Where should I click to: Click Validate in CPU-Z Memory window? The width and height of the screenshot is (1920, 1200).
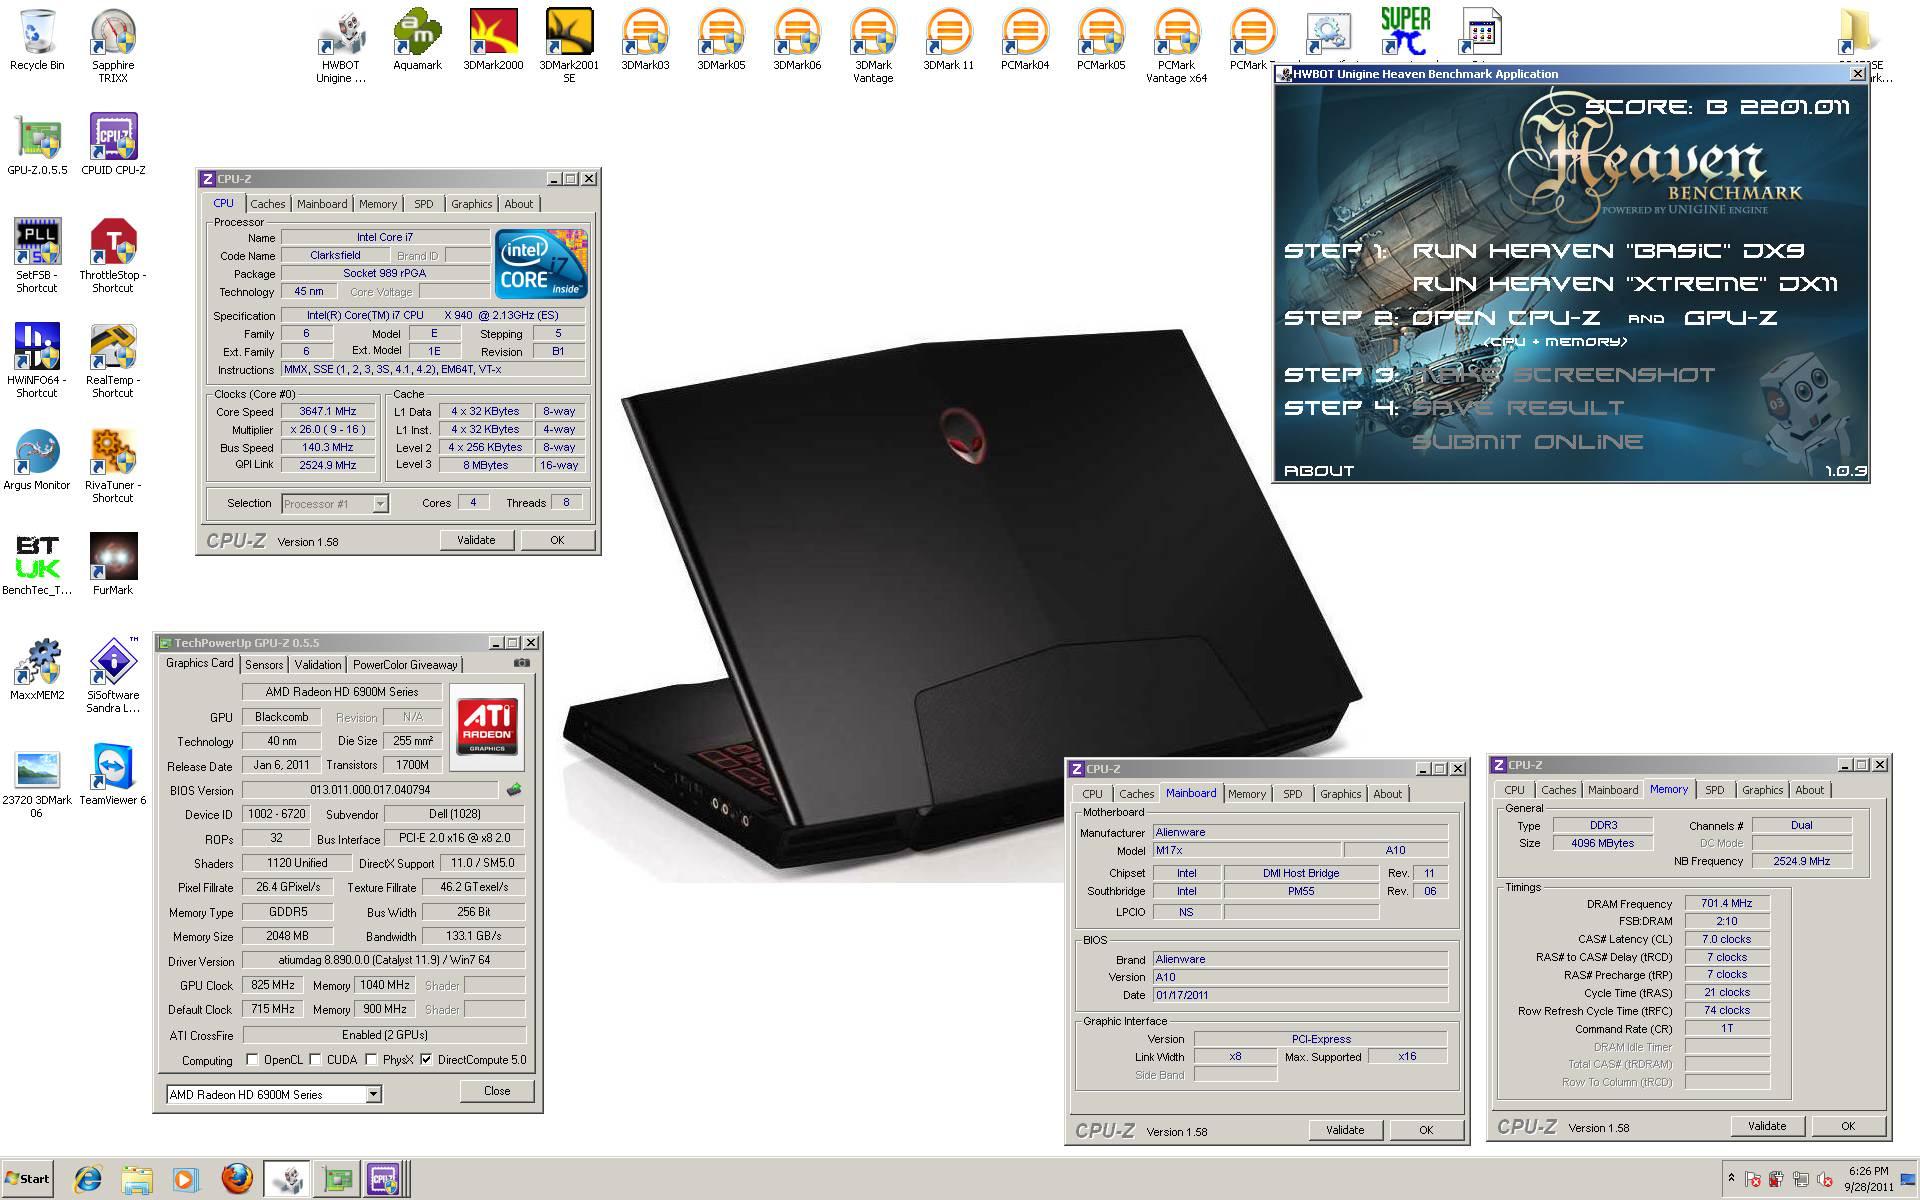(x=1767, y=1126)
